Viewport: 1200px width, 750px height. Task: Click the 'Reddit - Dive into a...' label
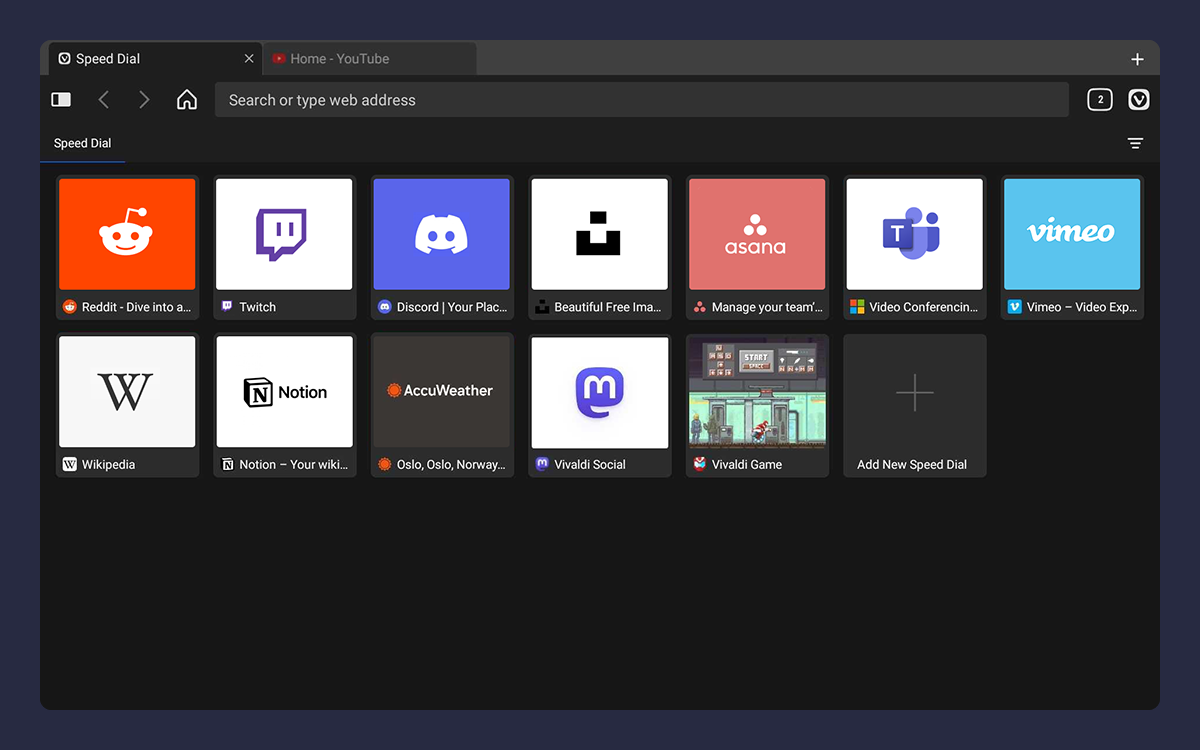click(x=136, y=307)
